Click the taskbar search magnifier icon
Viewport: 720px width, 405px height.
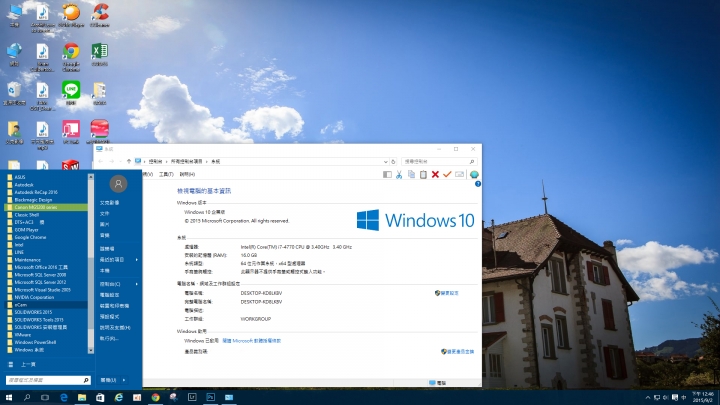[27, 397]
